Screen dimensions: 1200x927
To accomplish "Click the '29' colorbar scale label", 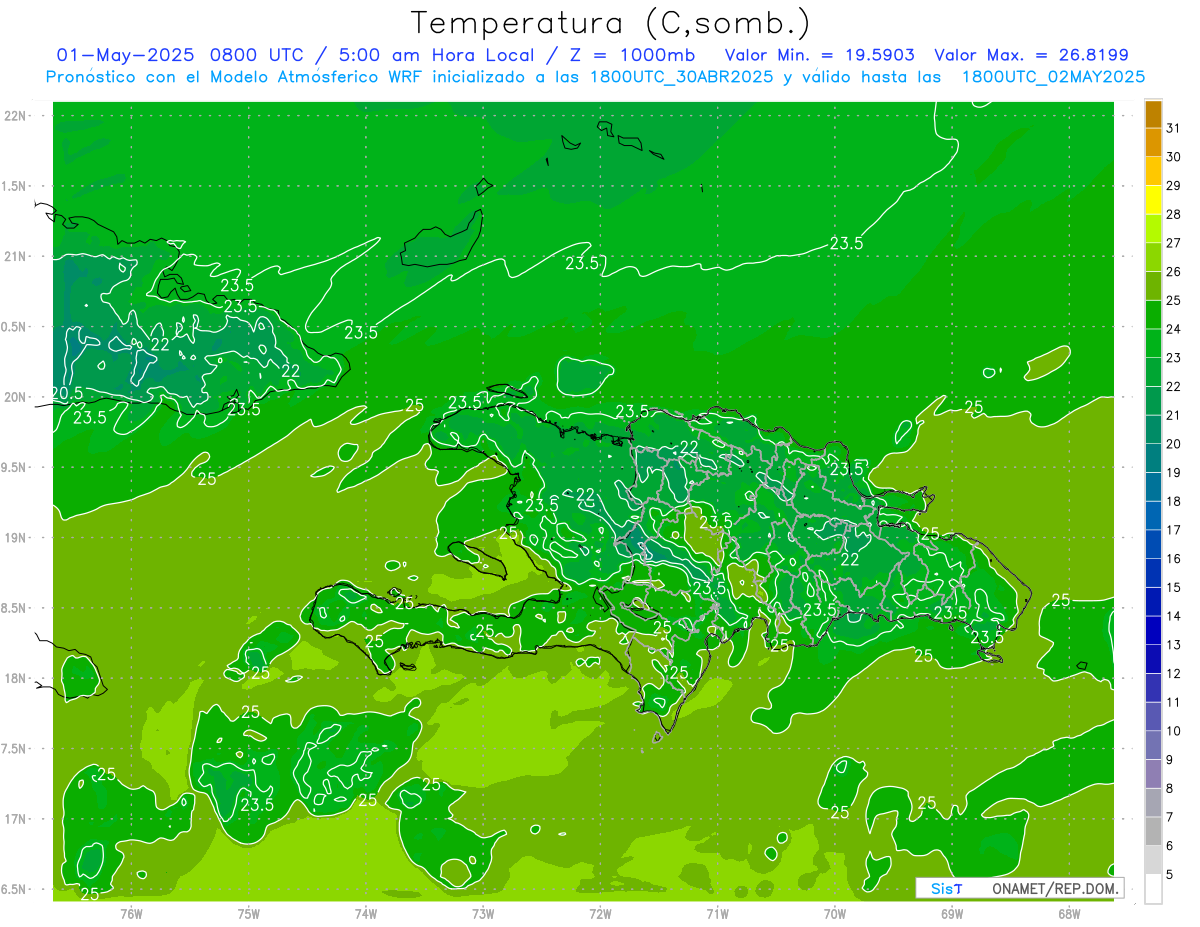I will coord(1174,185).
